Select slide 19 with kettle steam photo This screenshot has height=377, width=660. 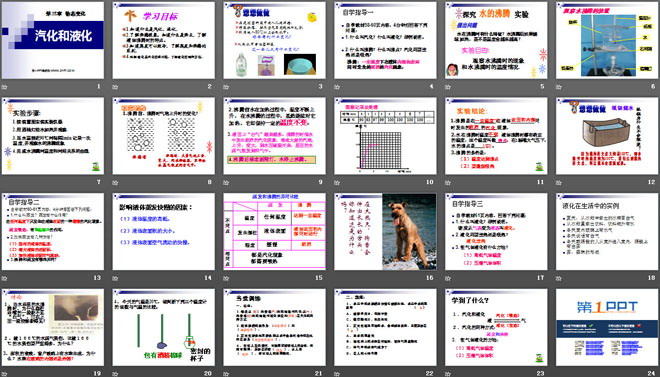(53, 327)
